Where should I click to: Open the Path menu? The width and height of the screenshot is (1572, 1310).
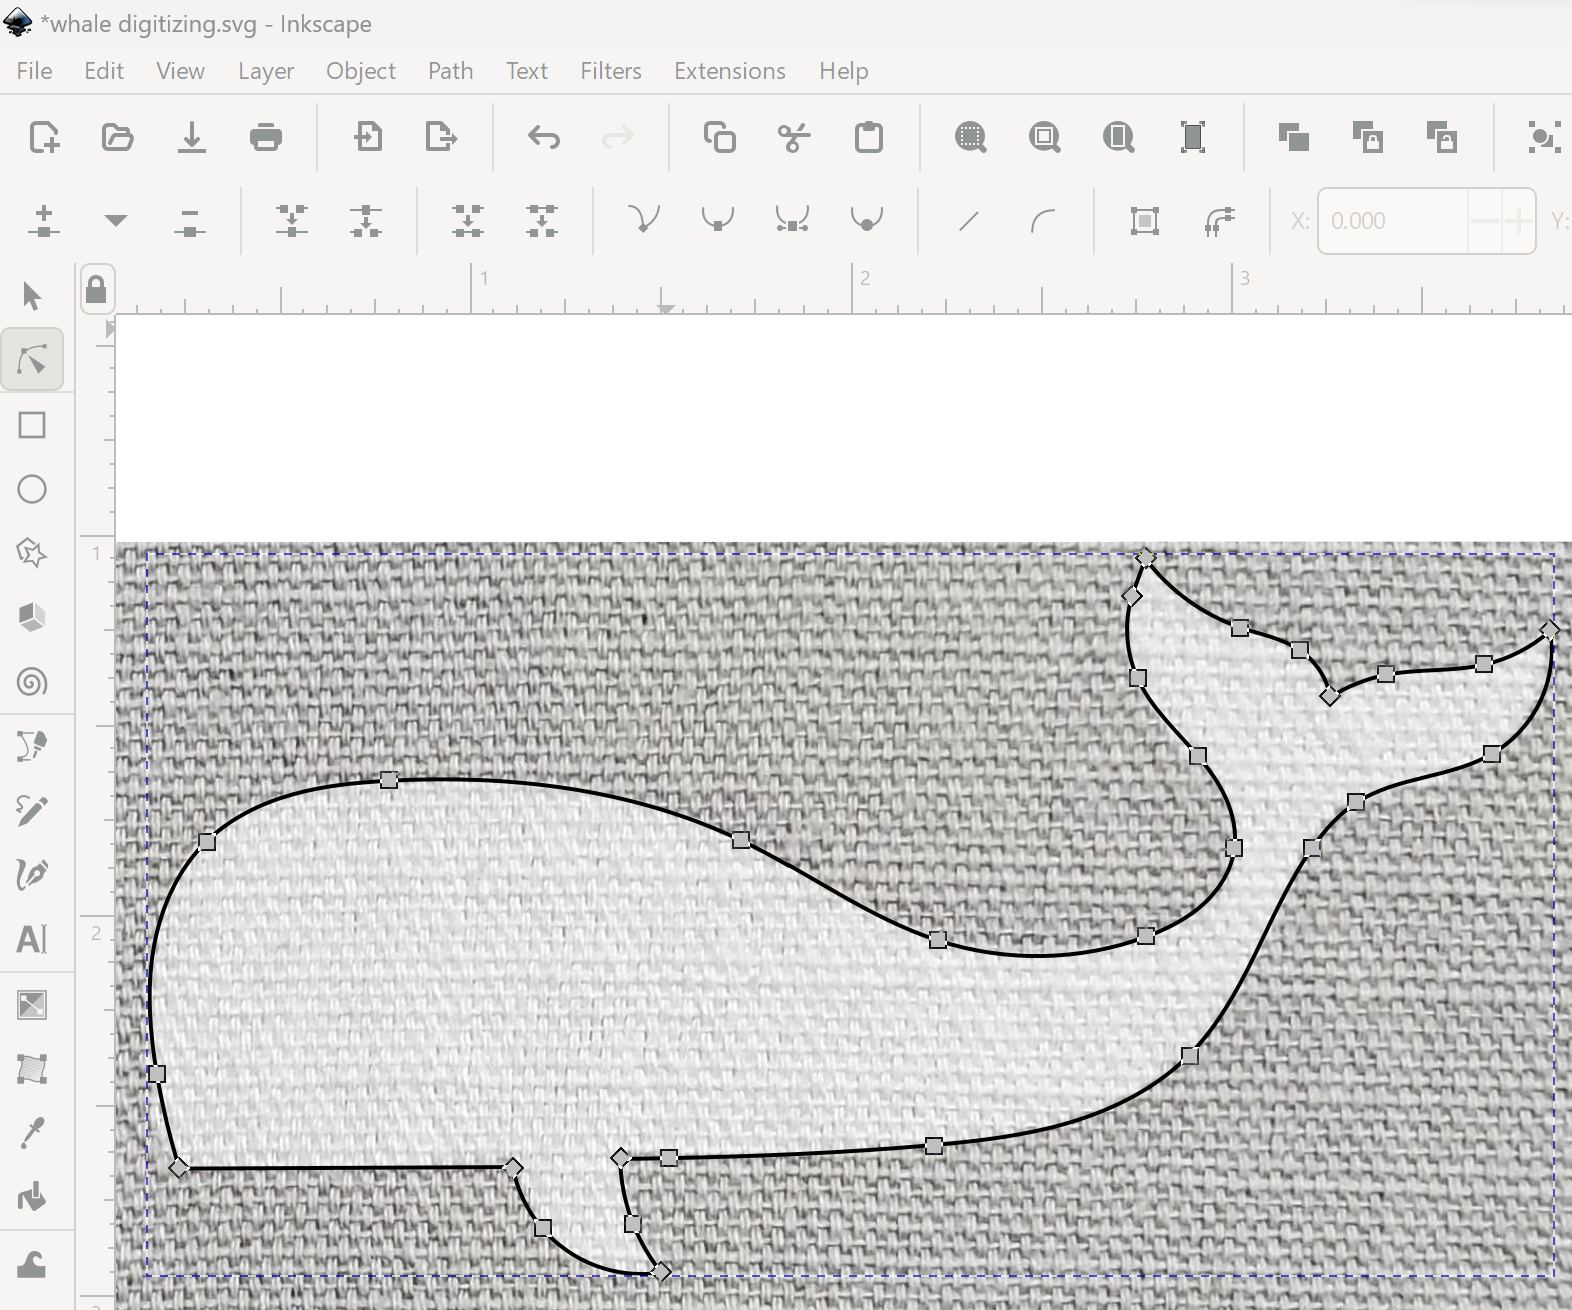click(450, 71)
